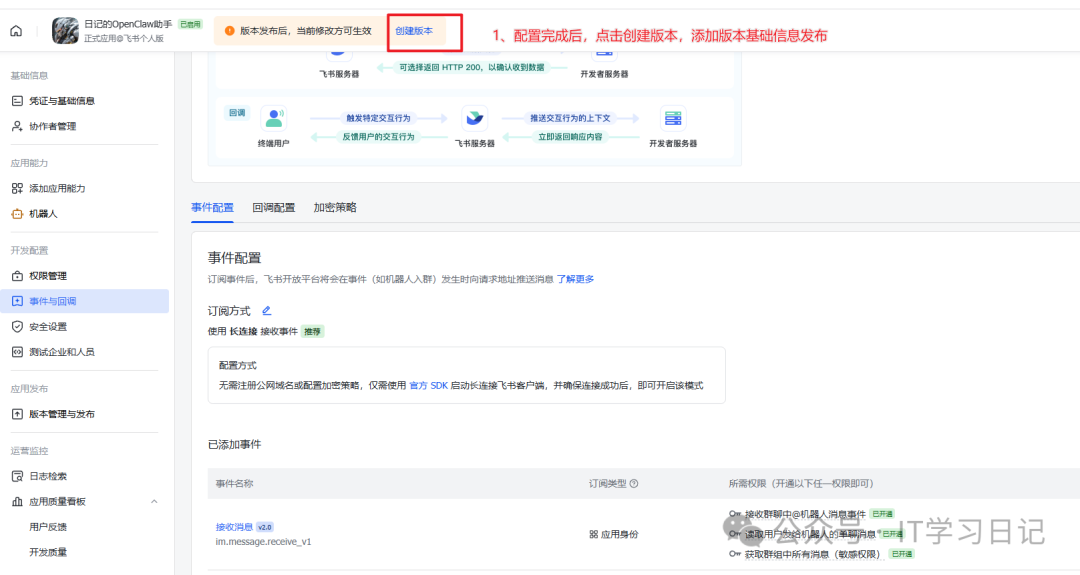The image size is (1080, 575).
Task: Go to the home icon
Action: (16, 31)
